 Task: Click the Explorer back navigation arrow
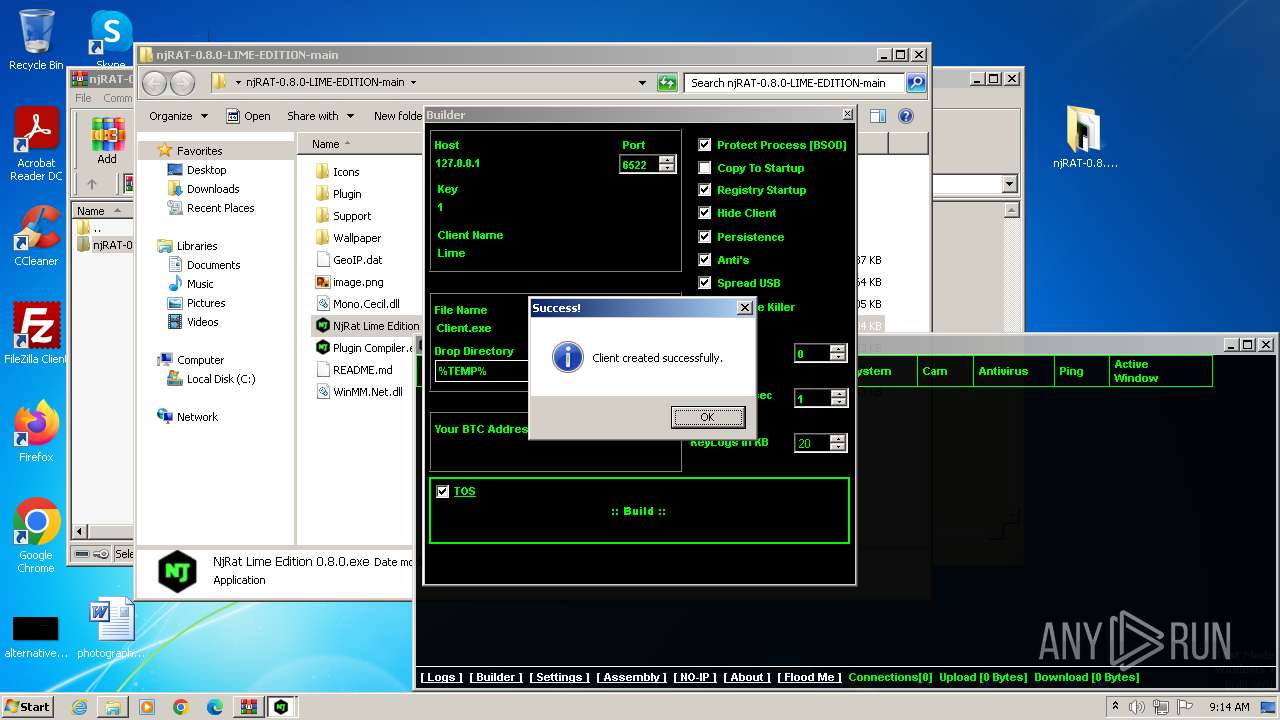pos(155,83)
